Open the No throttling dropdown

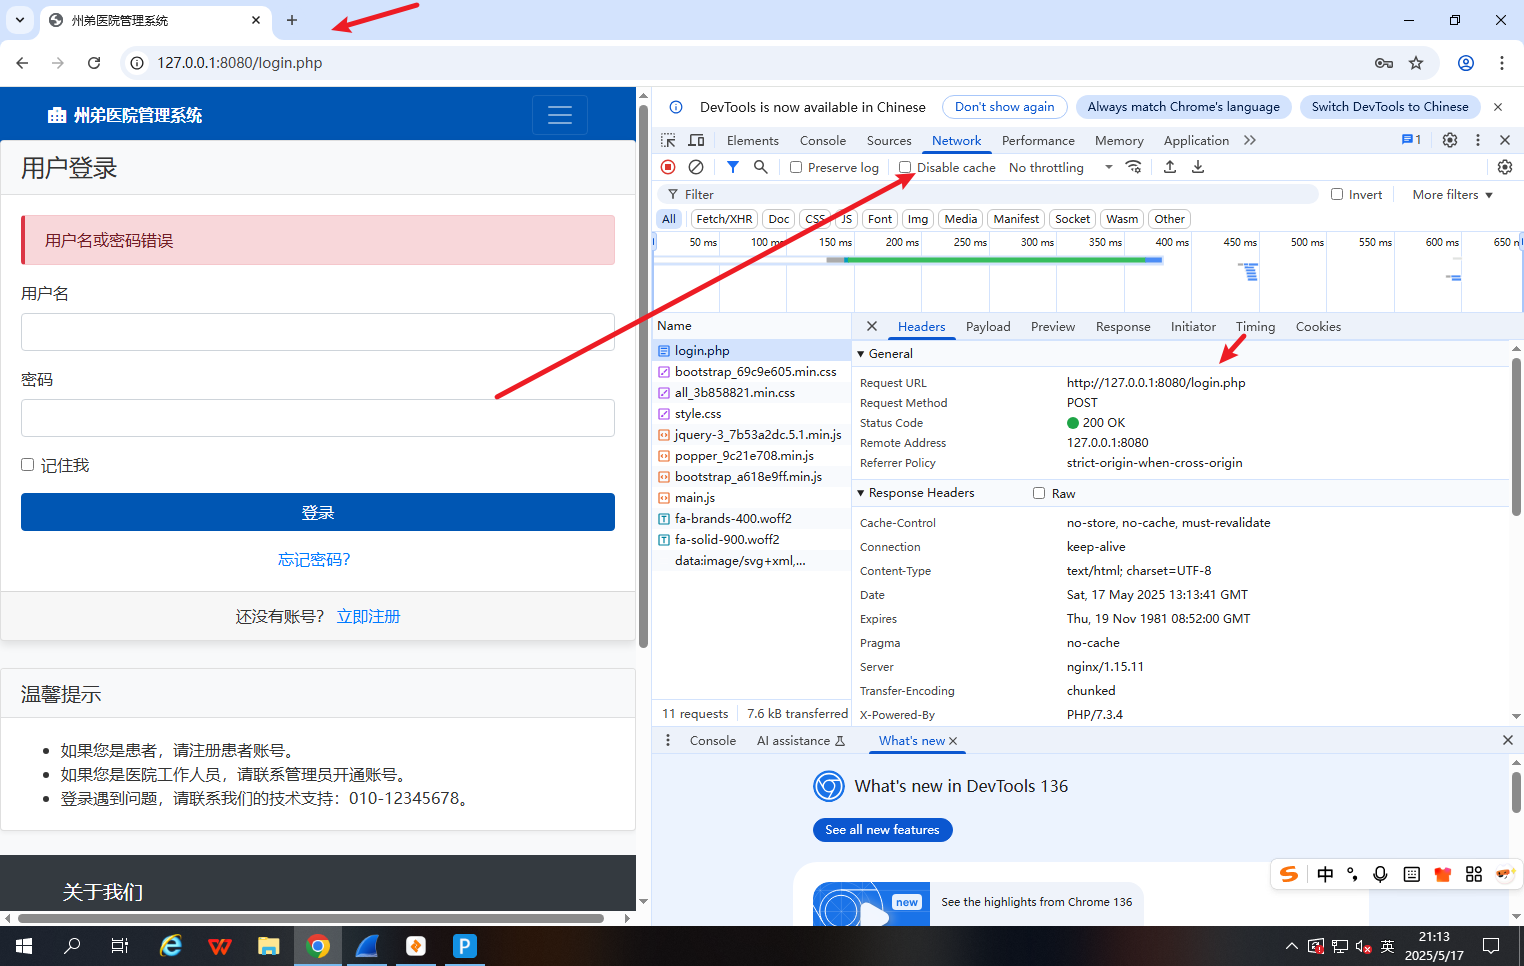(x=1061, y=167)
